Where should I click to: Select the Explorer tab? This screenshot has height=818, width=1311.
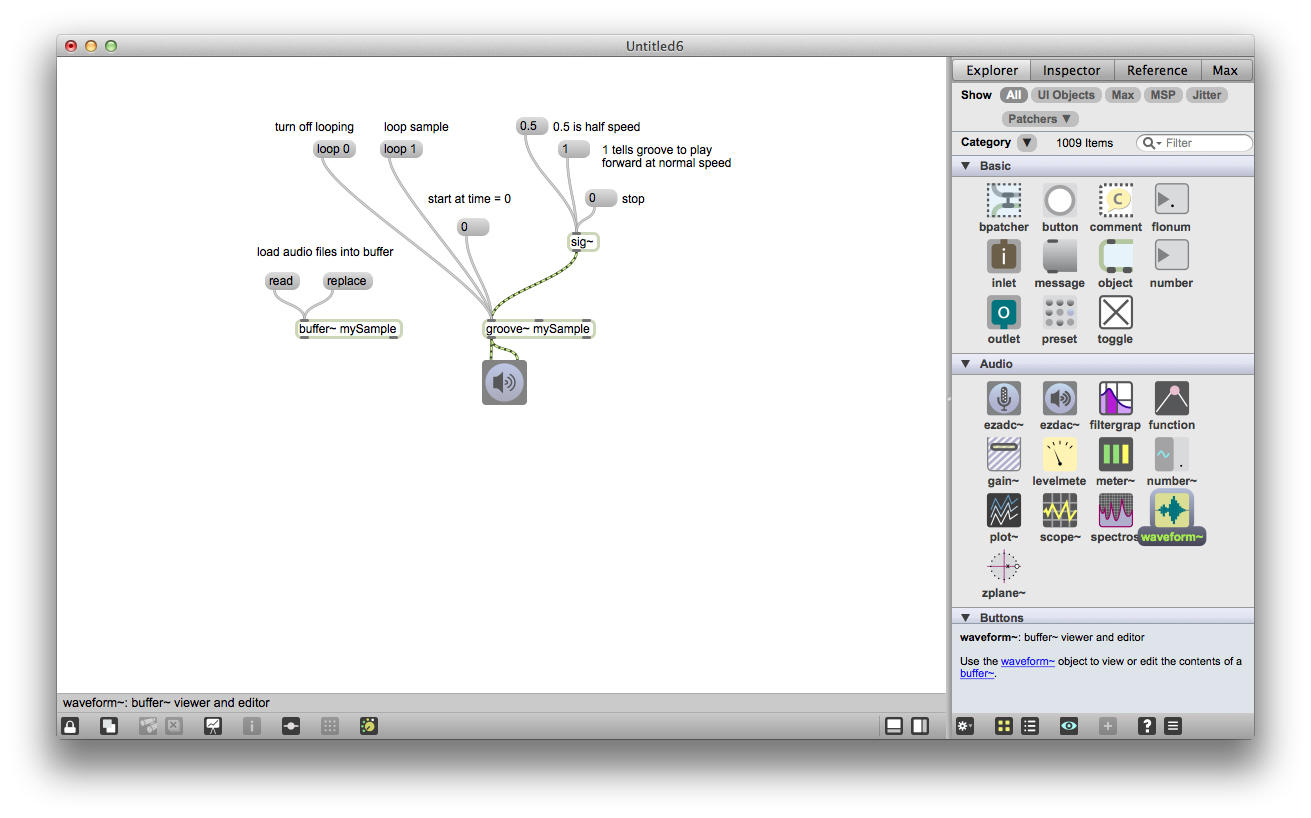point(991,70)
